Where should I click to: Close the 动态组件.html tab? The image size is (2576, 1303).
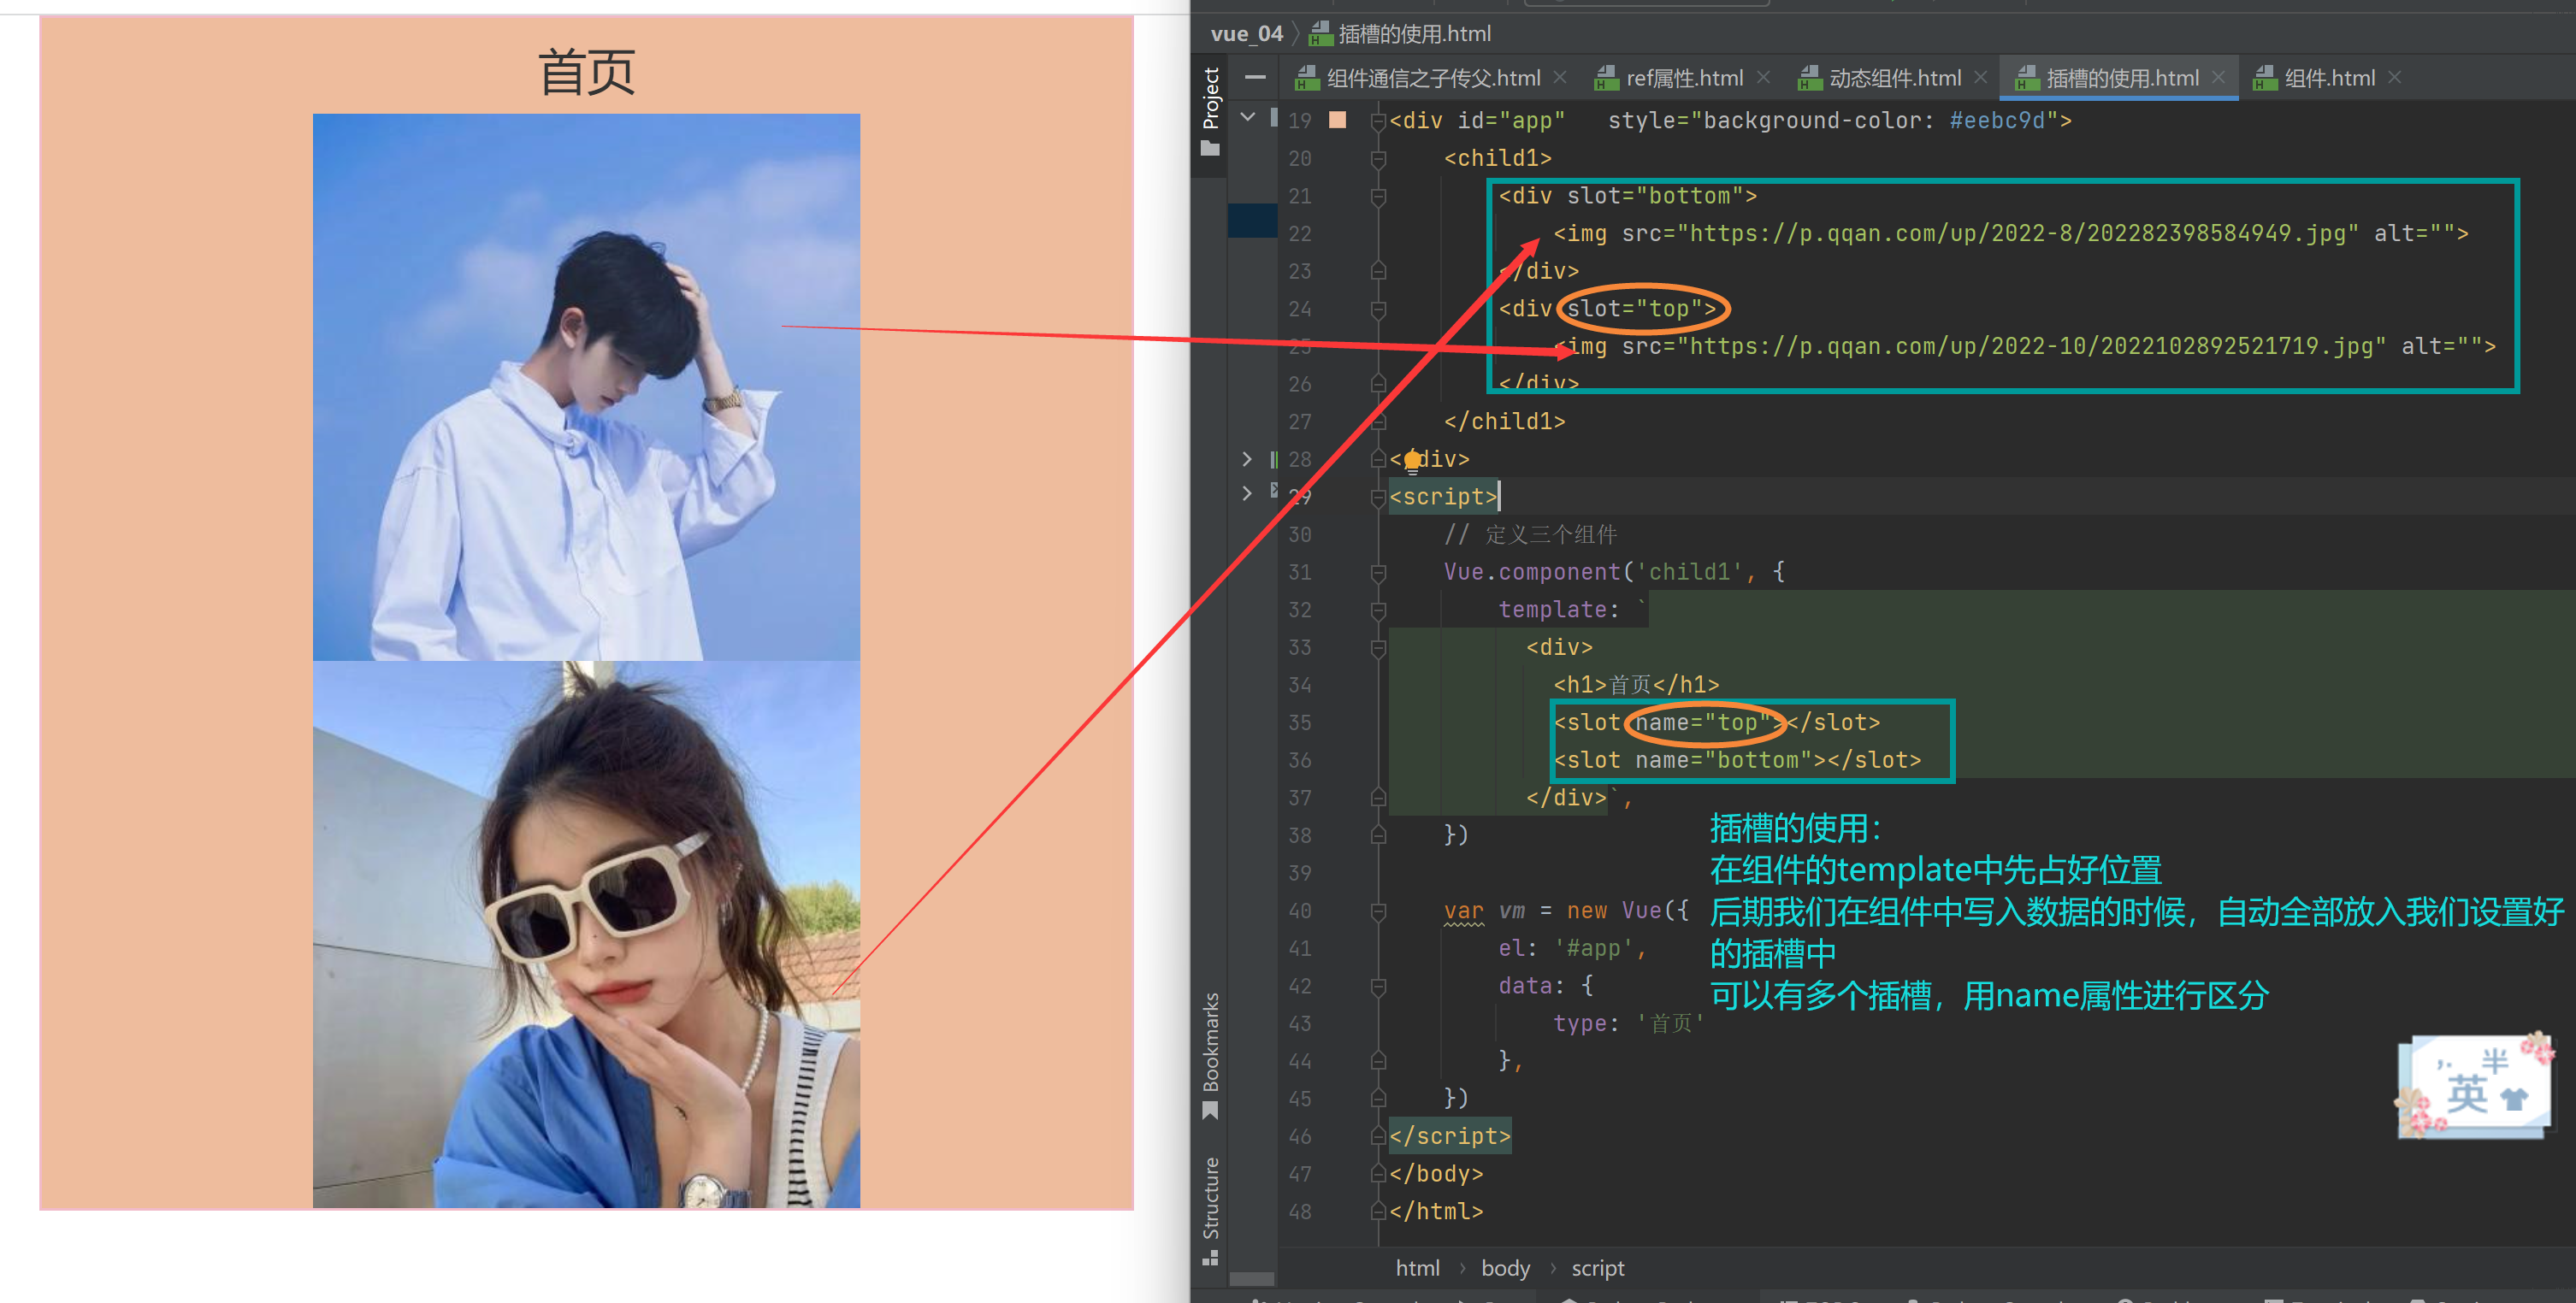[x=1981, y=77]
